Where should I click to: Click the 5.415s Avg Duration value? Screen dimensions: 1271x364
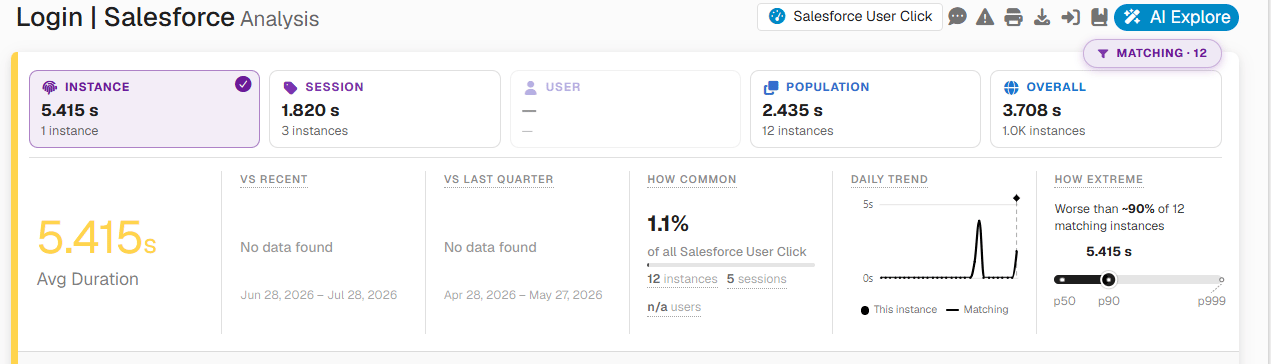(97, 238)
